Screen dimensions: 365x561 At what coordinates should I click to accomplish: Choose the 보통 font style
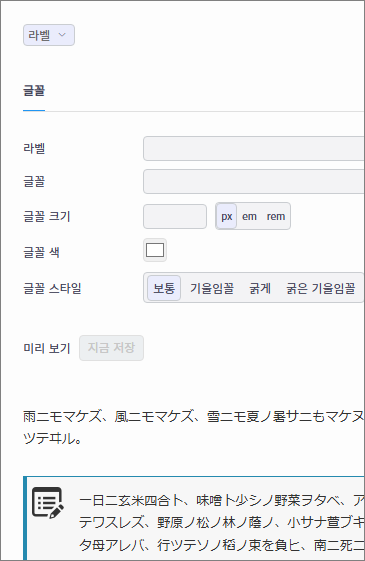[164, 288]
